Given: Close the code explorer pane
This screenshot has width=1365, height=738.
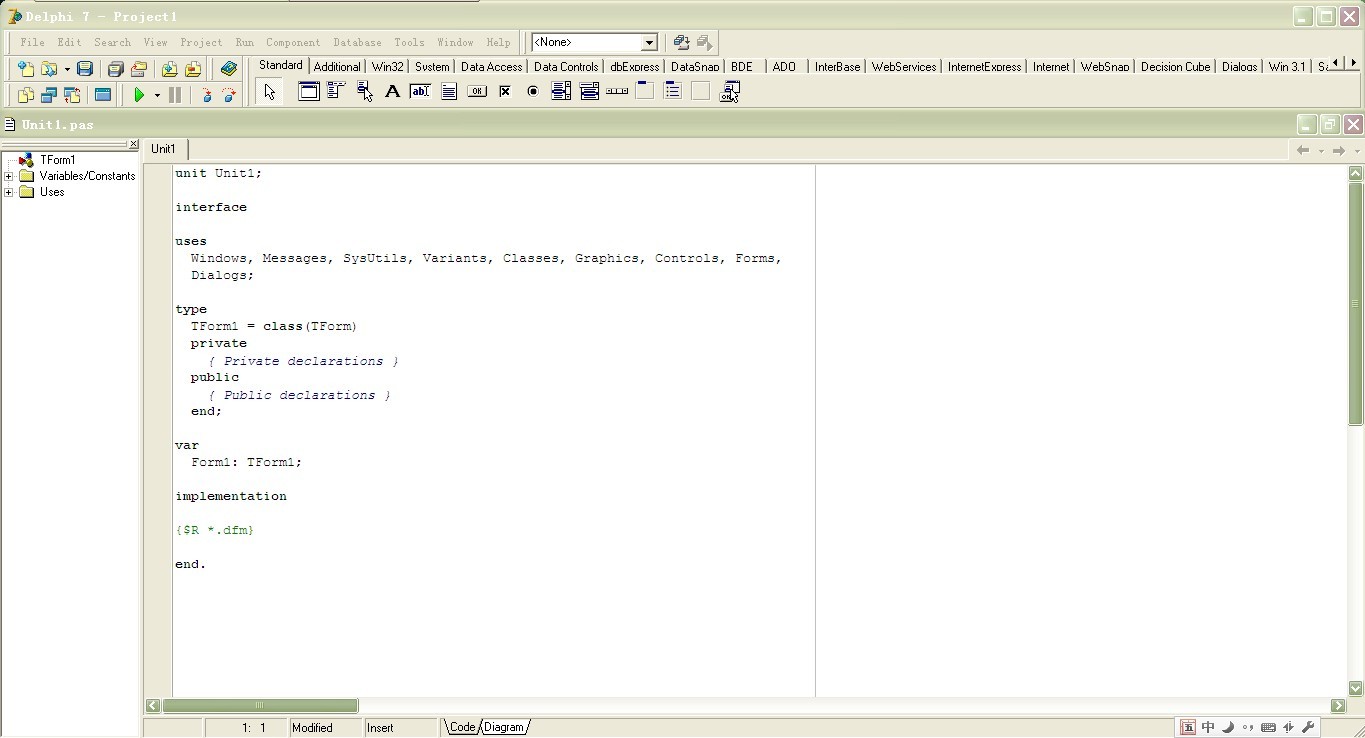Looking at the screenshot, I should [x=134, y=144].
